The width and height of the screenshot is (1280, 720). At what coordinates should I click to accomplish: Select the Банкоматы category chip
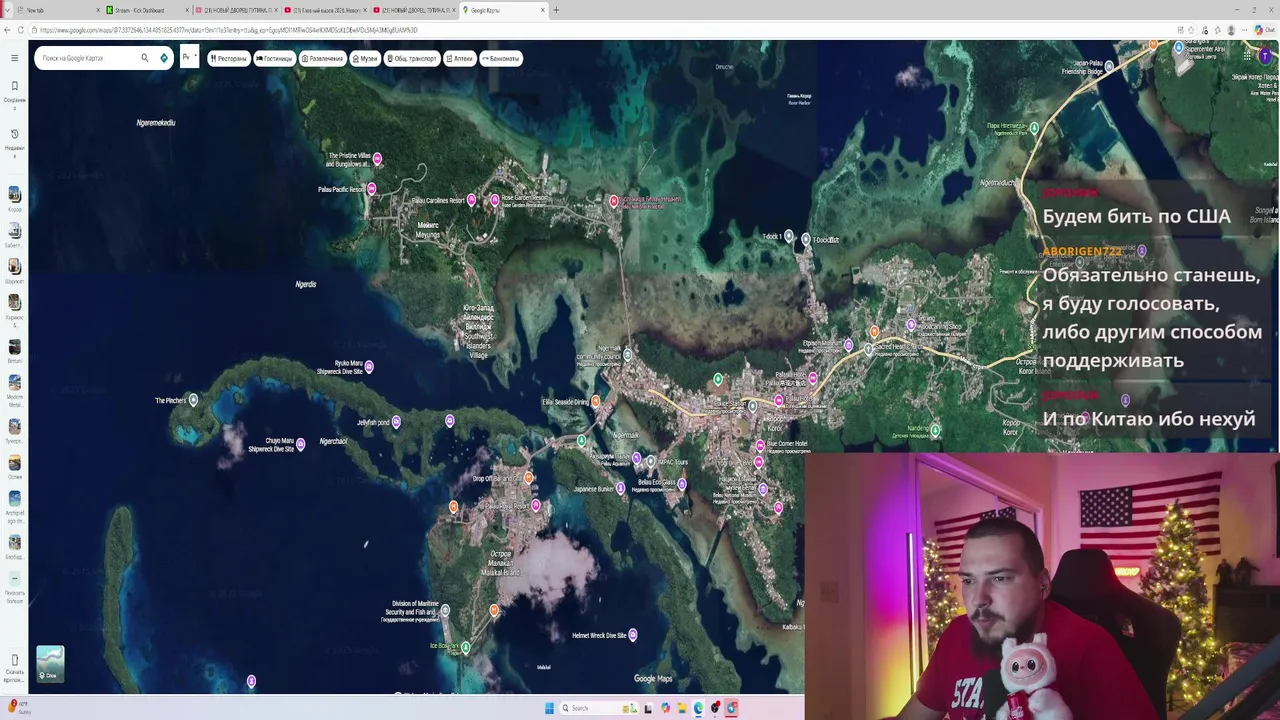pyautogui.click(x=501, y=58)
